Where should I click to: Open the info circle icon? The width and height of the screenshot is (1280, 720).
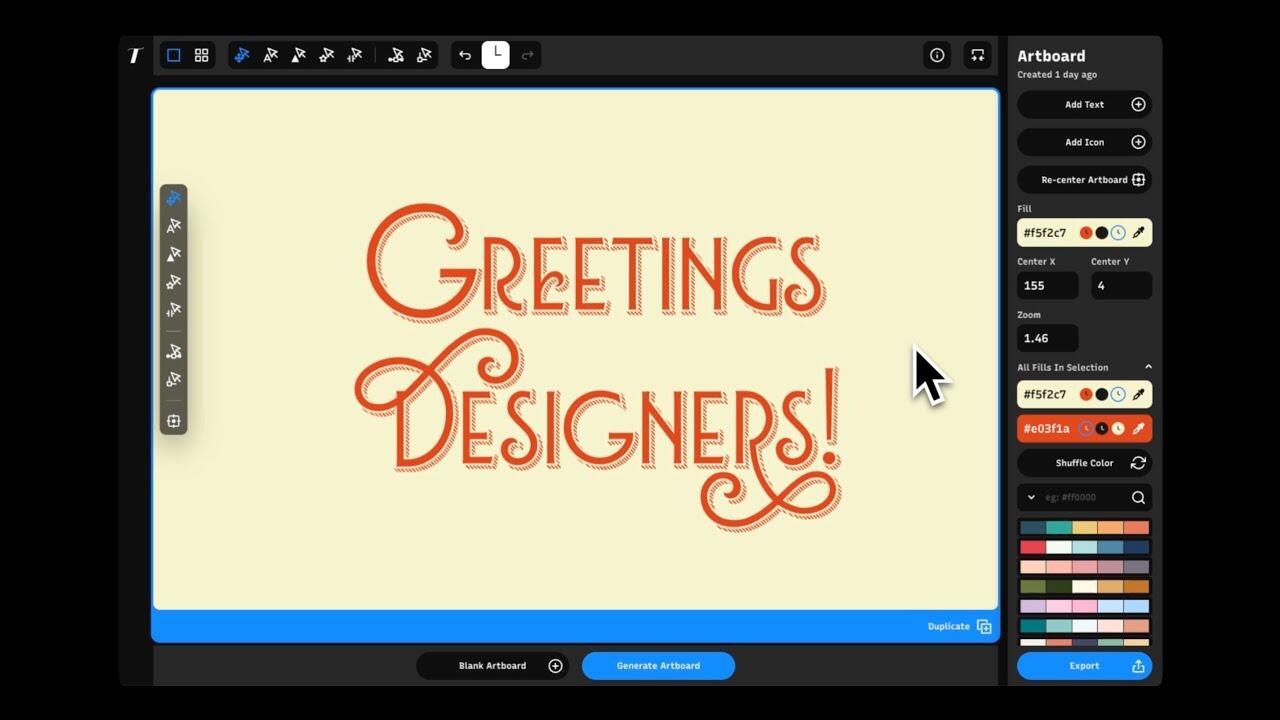pos(937,55)
